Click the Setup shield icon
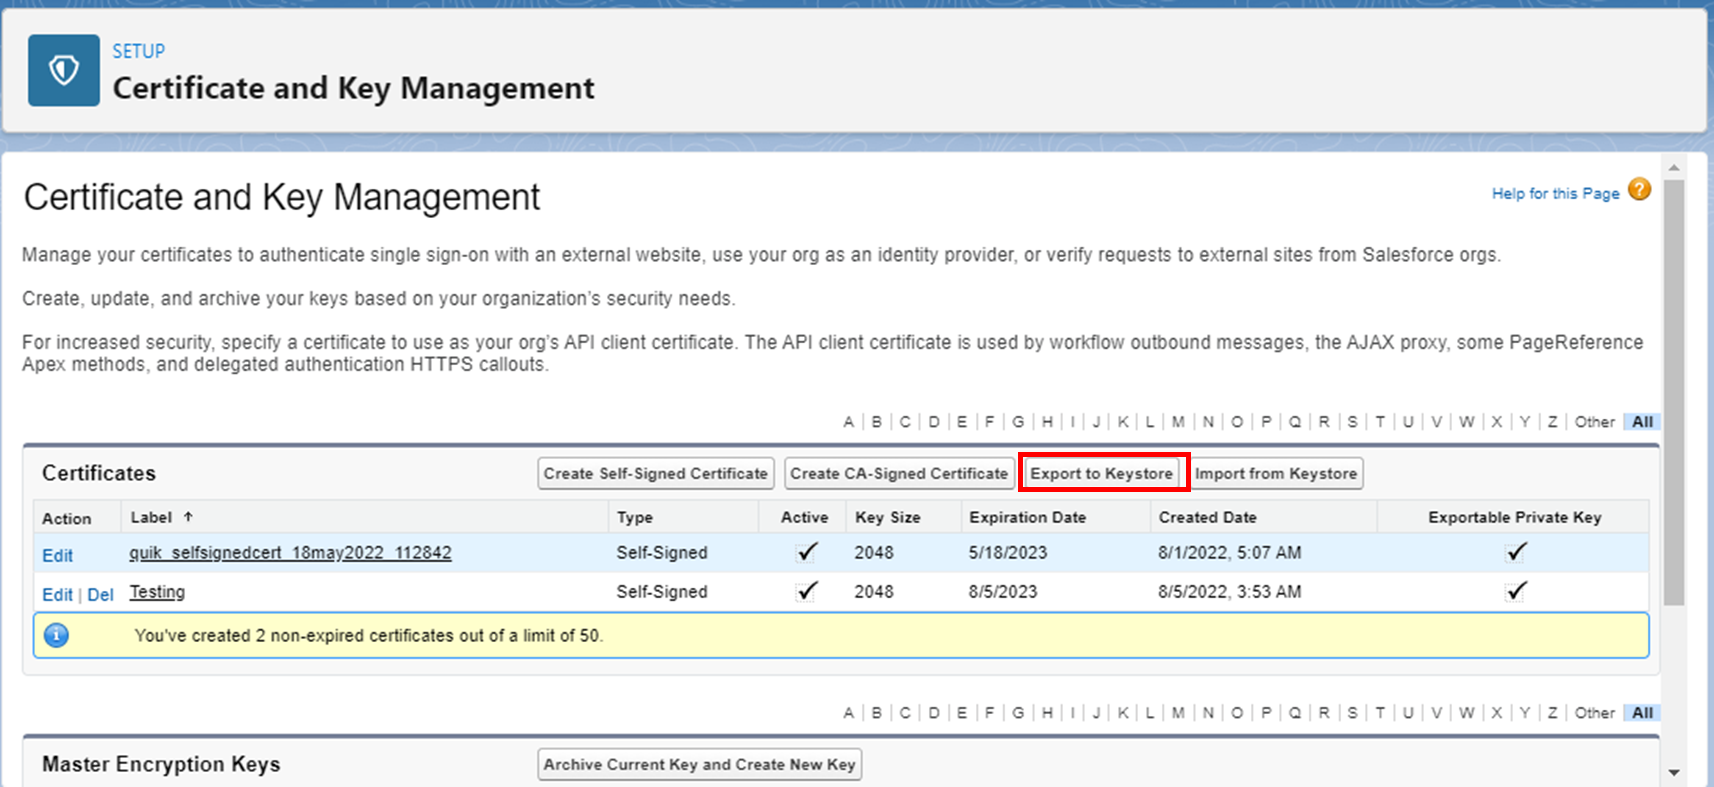 (64, 70)
